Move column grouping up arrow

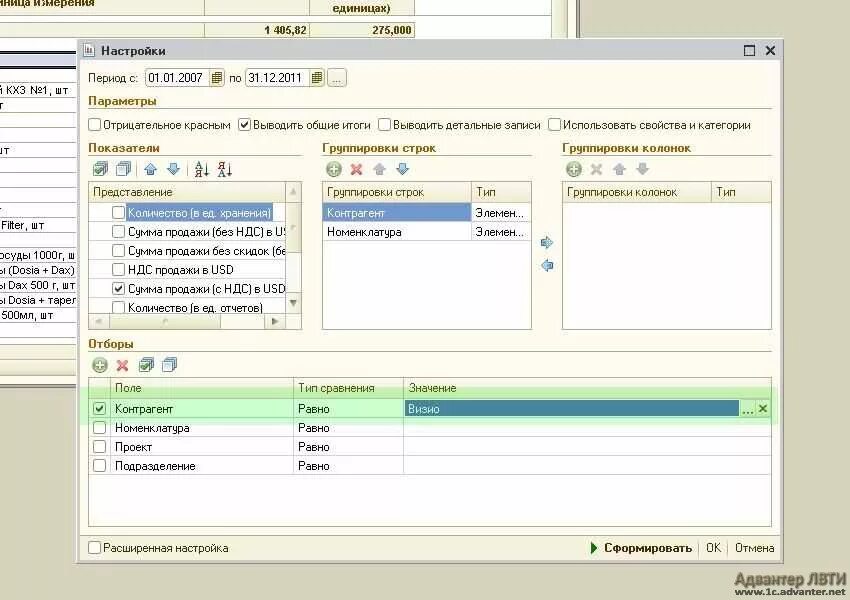pos(620,169)
